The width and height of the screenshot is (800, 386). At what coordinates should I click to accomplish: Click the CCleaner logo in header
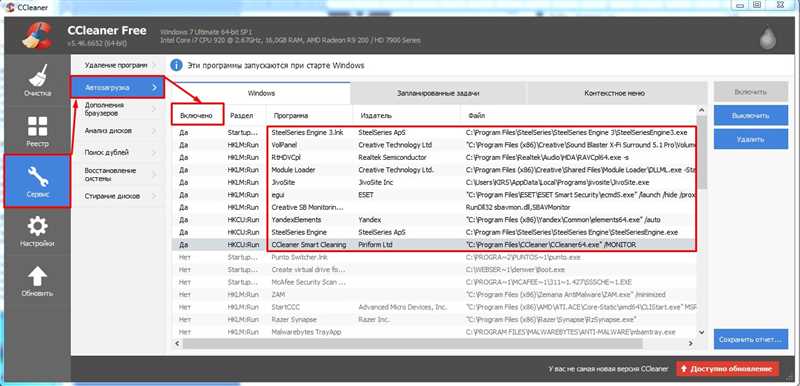click(x=36, y=36)
